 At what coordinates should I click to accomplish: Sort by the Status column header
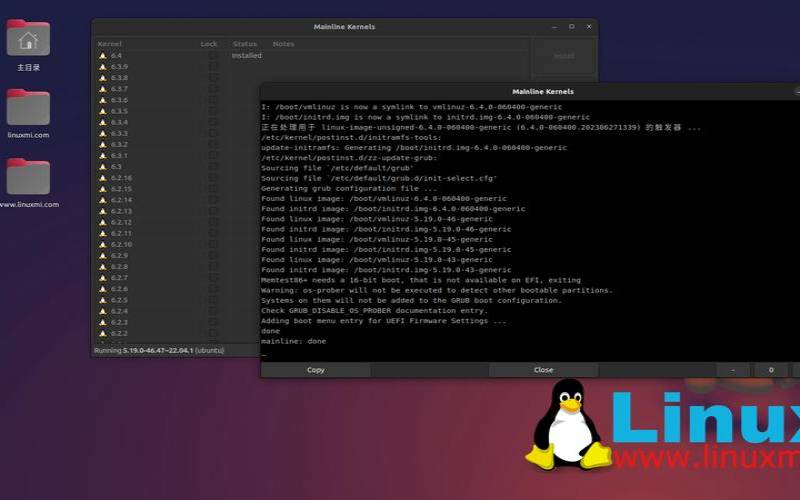point(245,44)
